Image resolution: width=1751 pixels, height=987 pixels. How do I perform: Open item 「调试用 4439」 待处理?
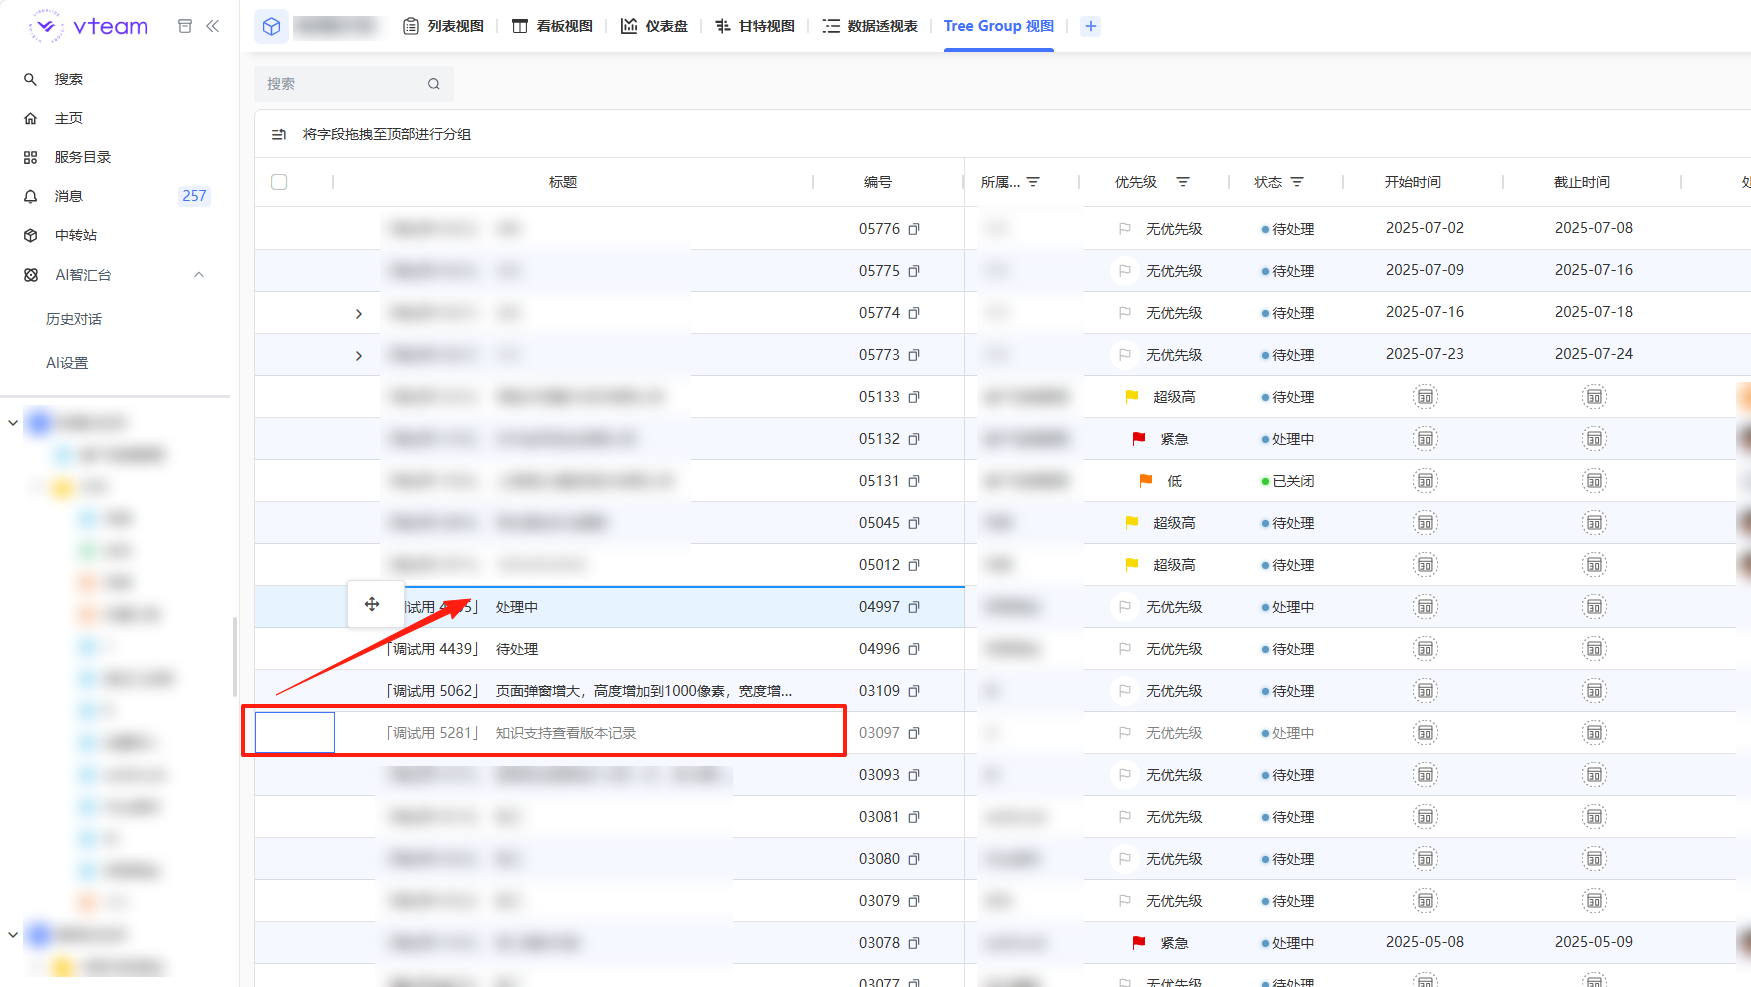[462, 649]
